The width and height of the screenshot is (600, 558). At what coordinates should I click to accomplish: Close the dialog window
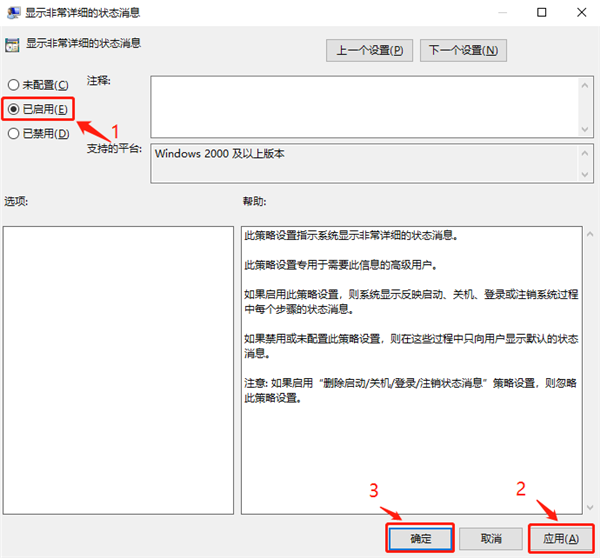(582, 13)
